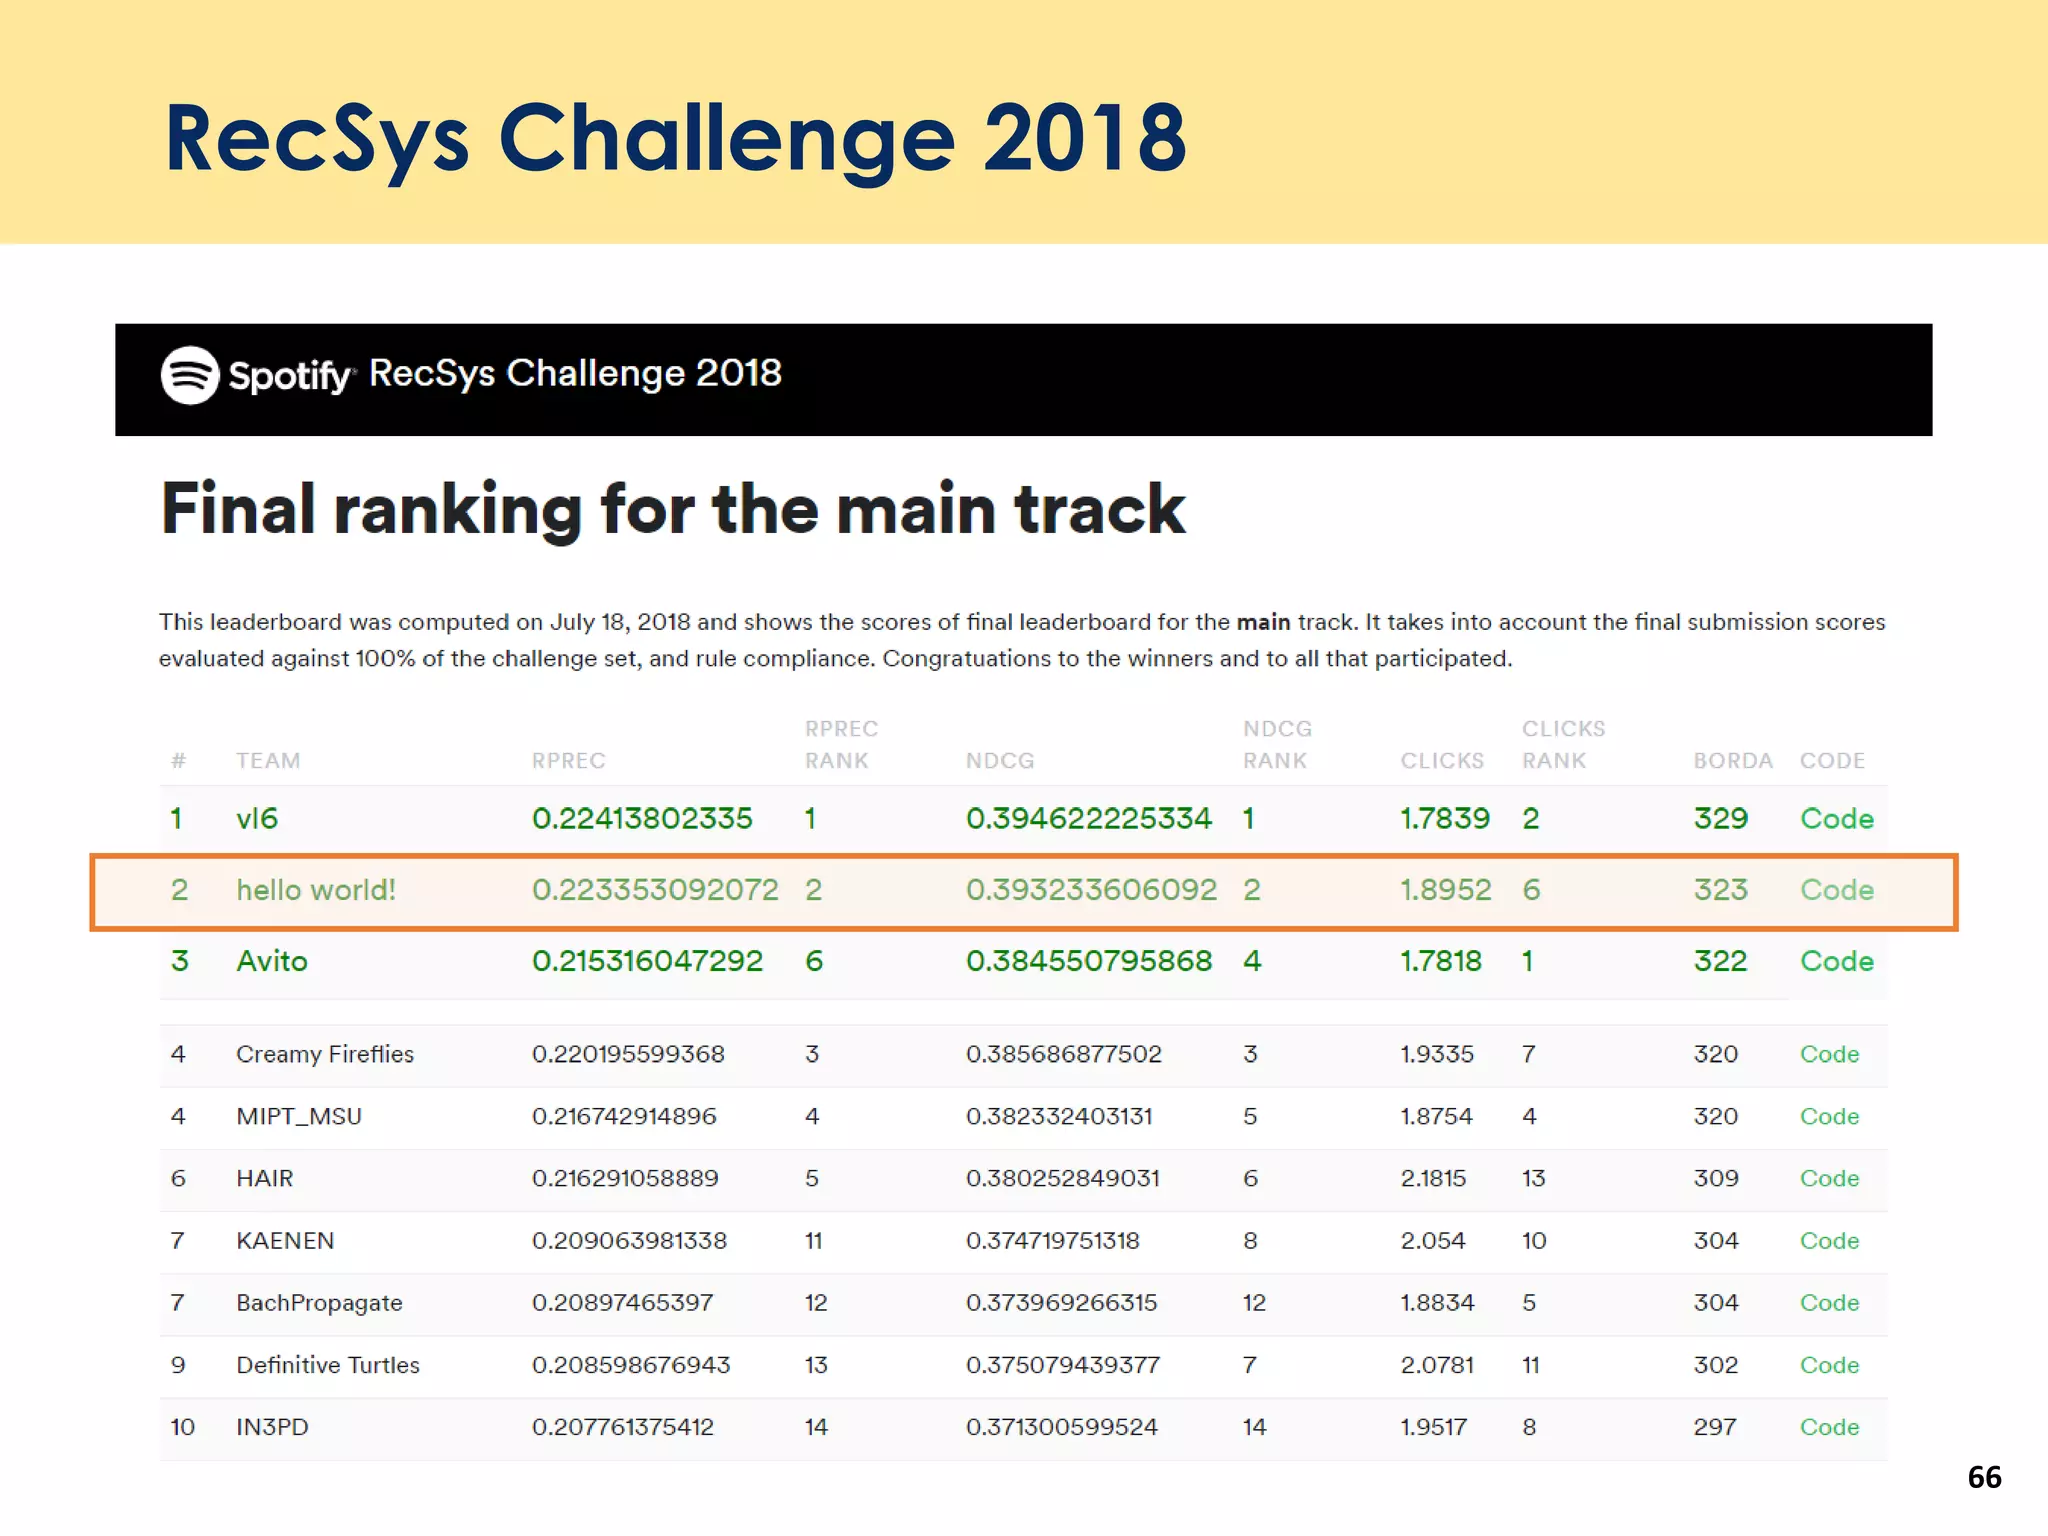The image size is (2048, 1536).
Task: Click NDCG value 0.371300599524
Action: point(1062,1427)
